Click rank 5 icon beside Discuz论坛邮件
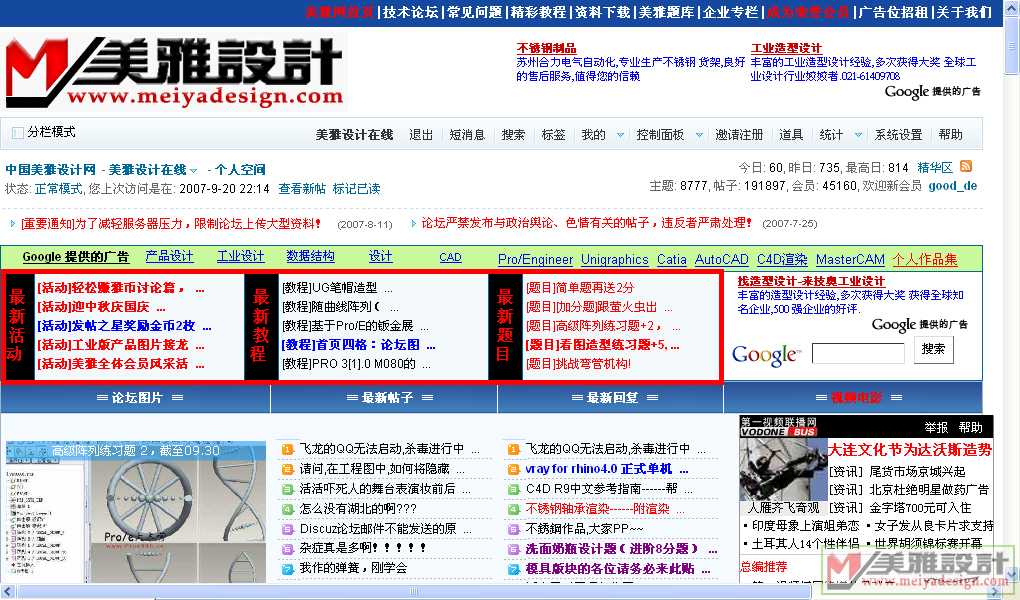Viewport: 1020px width, 600px height. coord(287,529)
